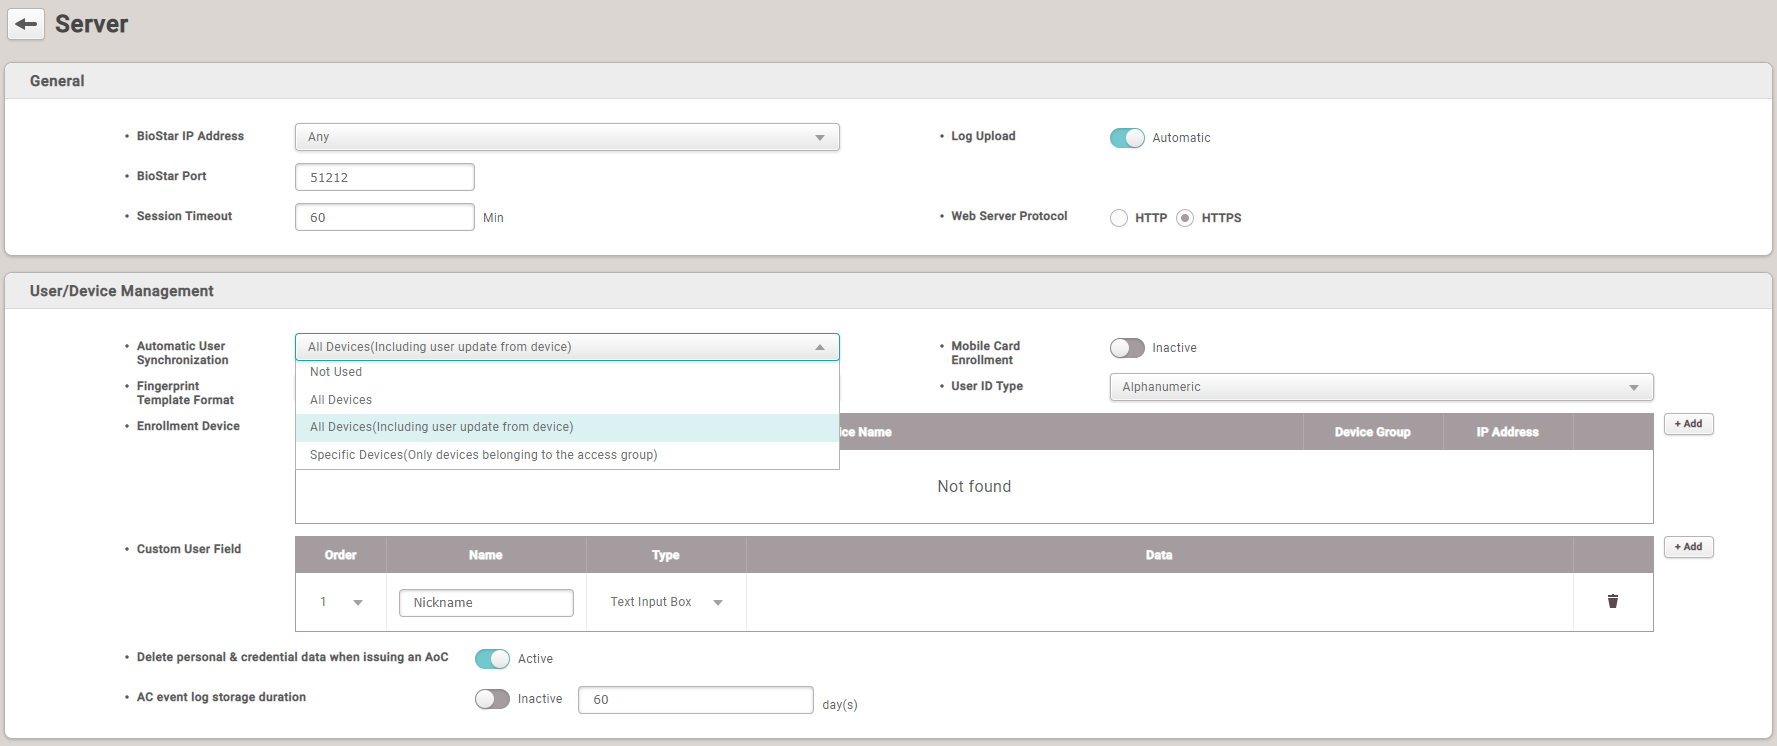The image size is (1777, 746).
Task: Toggle the Log Upload Automatic switch
Action: [1126, 138]
